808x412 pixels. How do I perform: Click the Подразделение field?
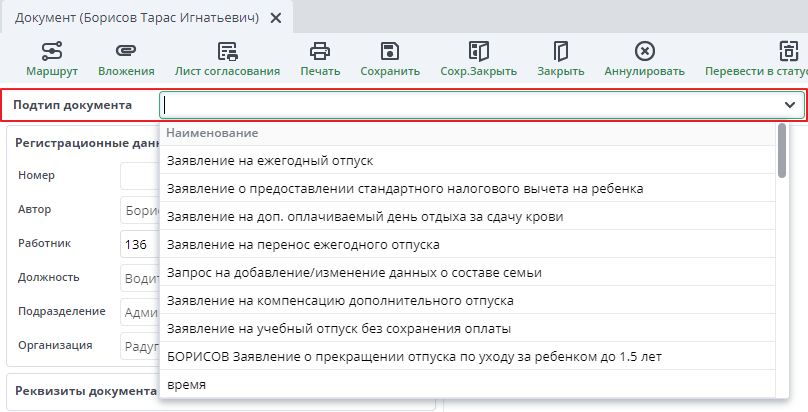click(140, 312)
